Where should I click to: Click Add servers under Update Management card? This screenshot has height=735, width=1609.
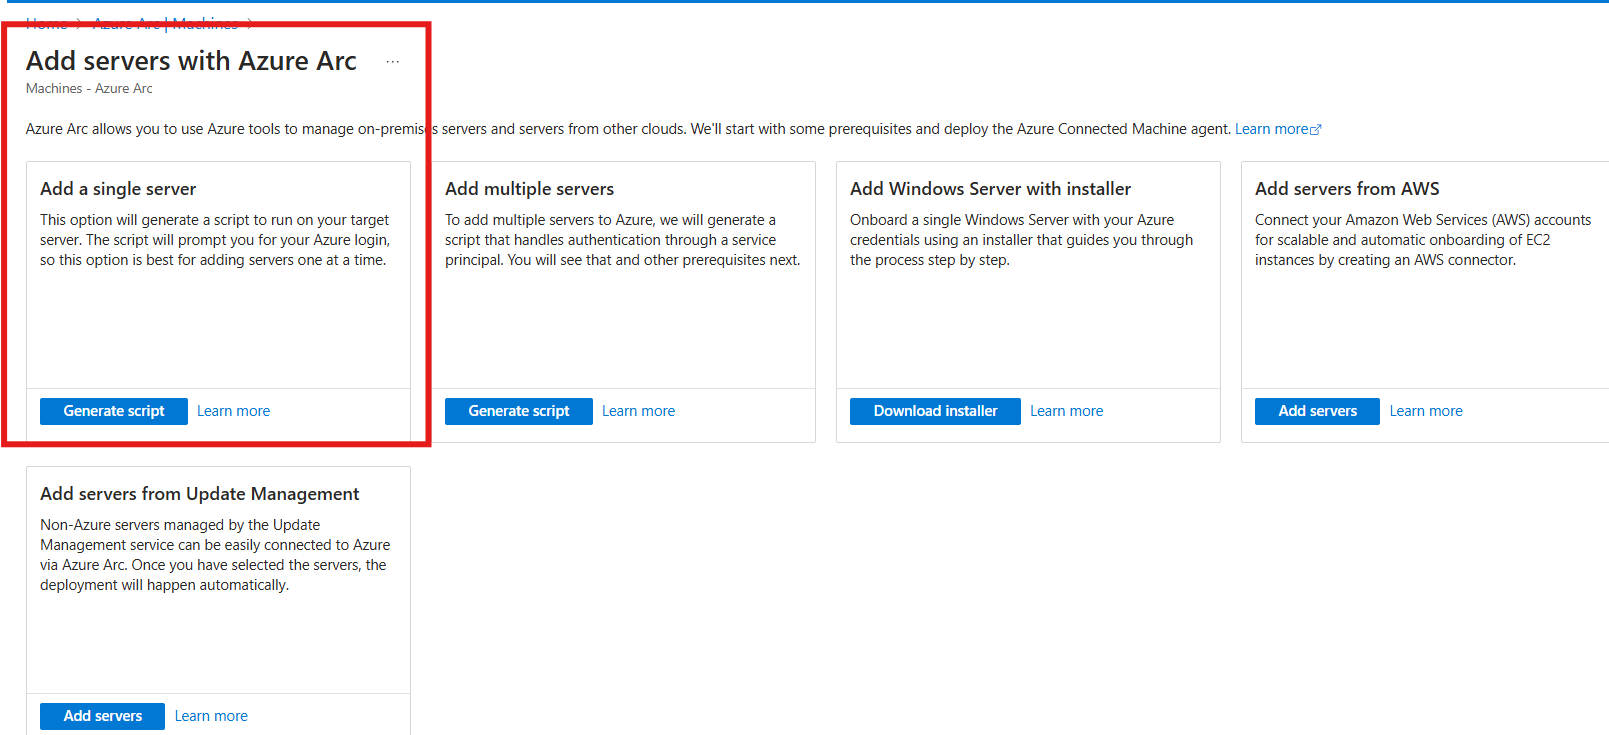pyautogui.click(x=102, y=716)
